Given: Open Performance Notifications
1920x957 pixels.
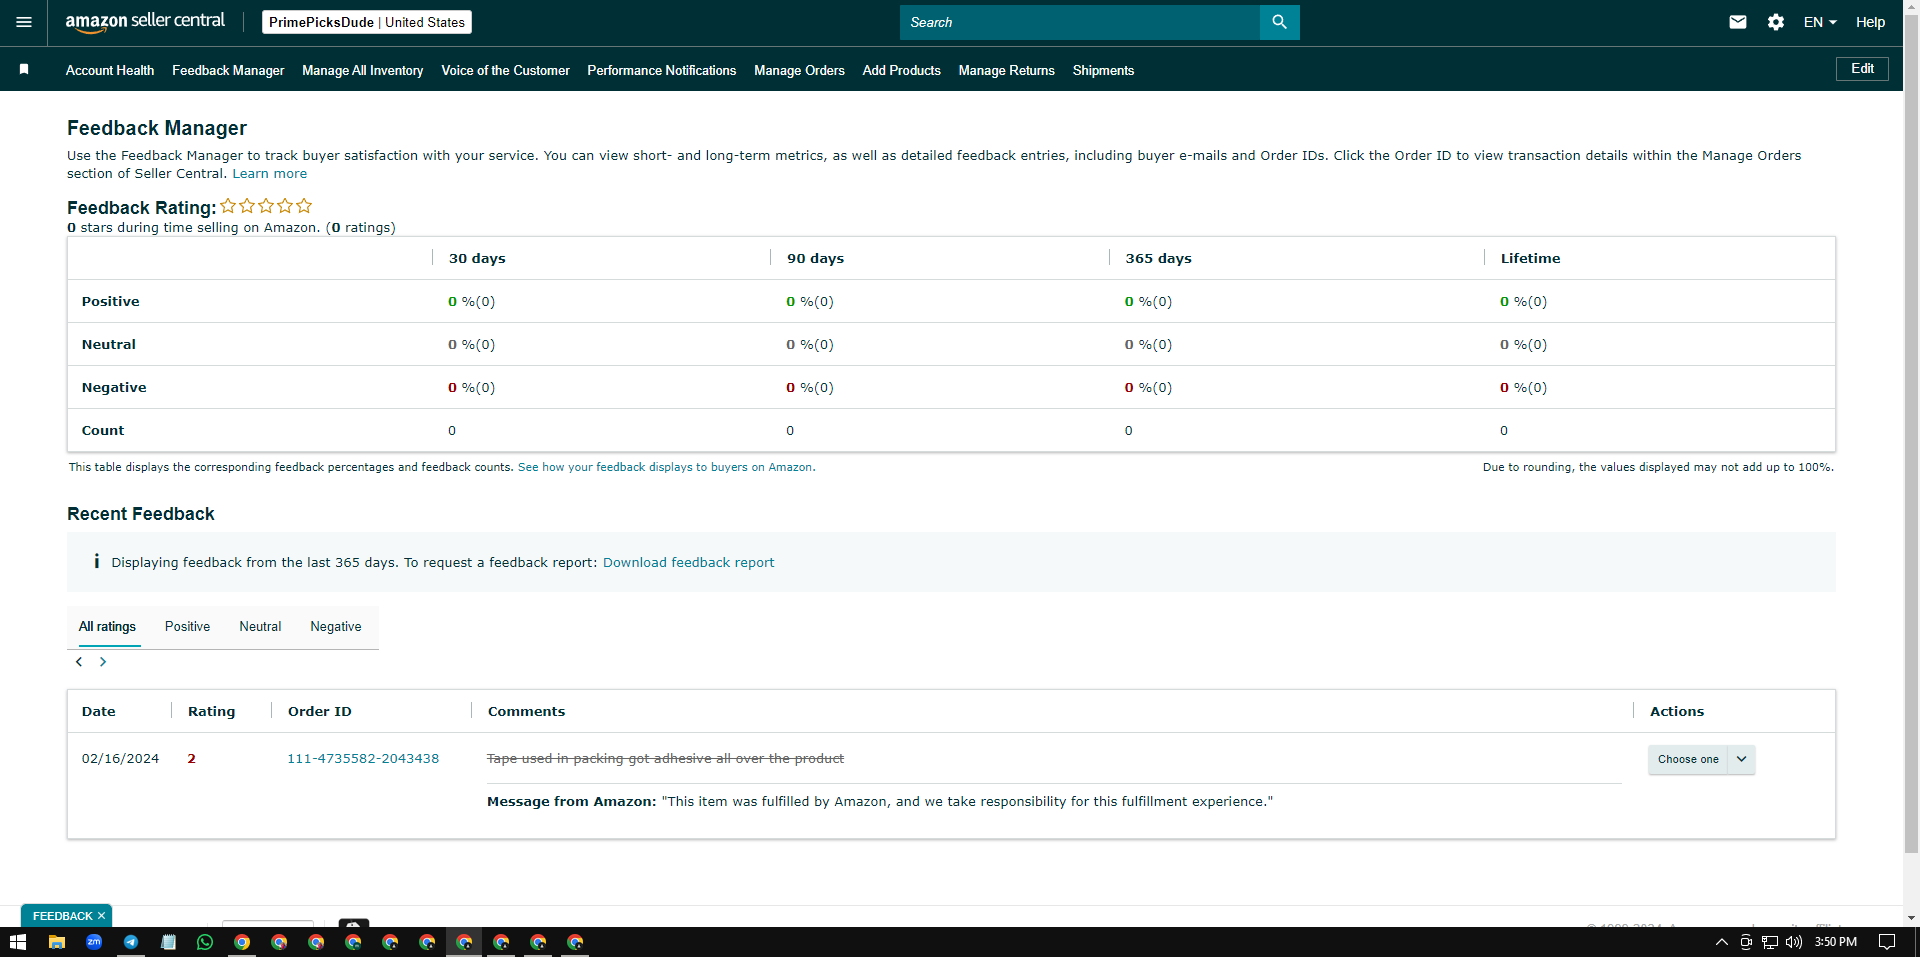Looking at the screenshot, I should click(x=662, y=70).
